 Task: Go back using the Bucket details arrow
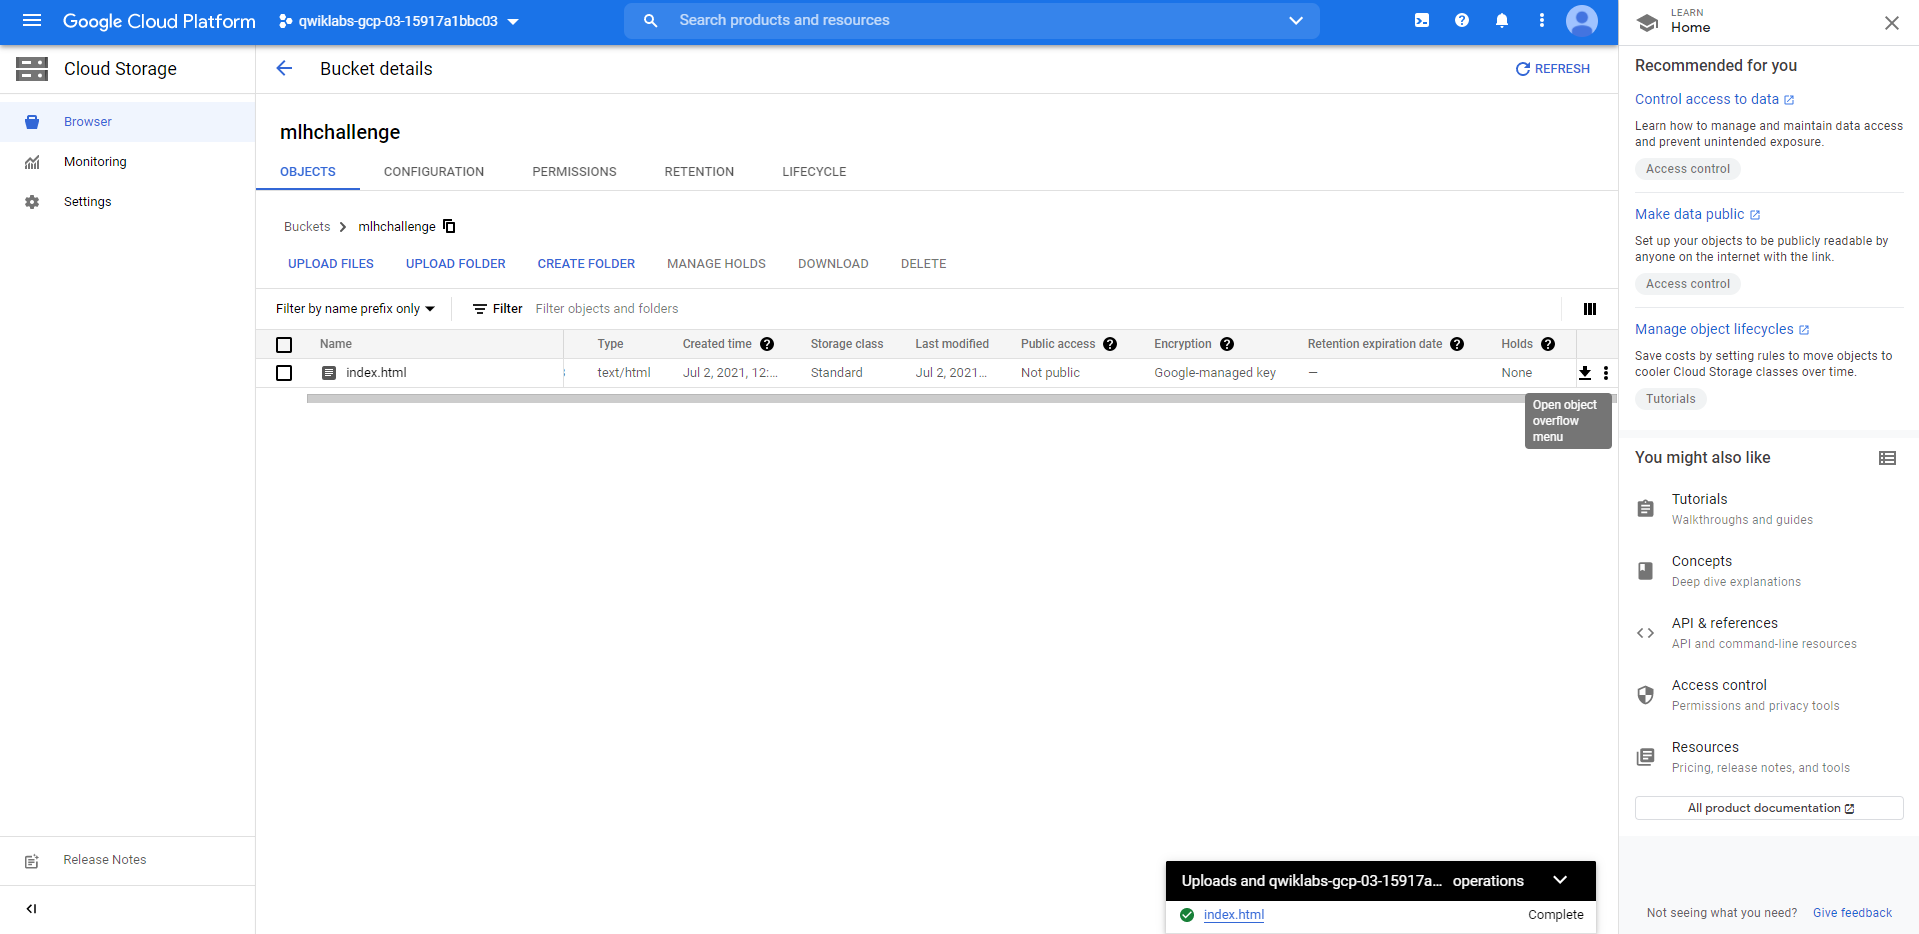(284, 68)
